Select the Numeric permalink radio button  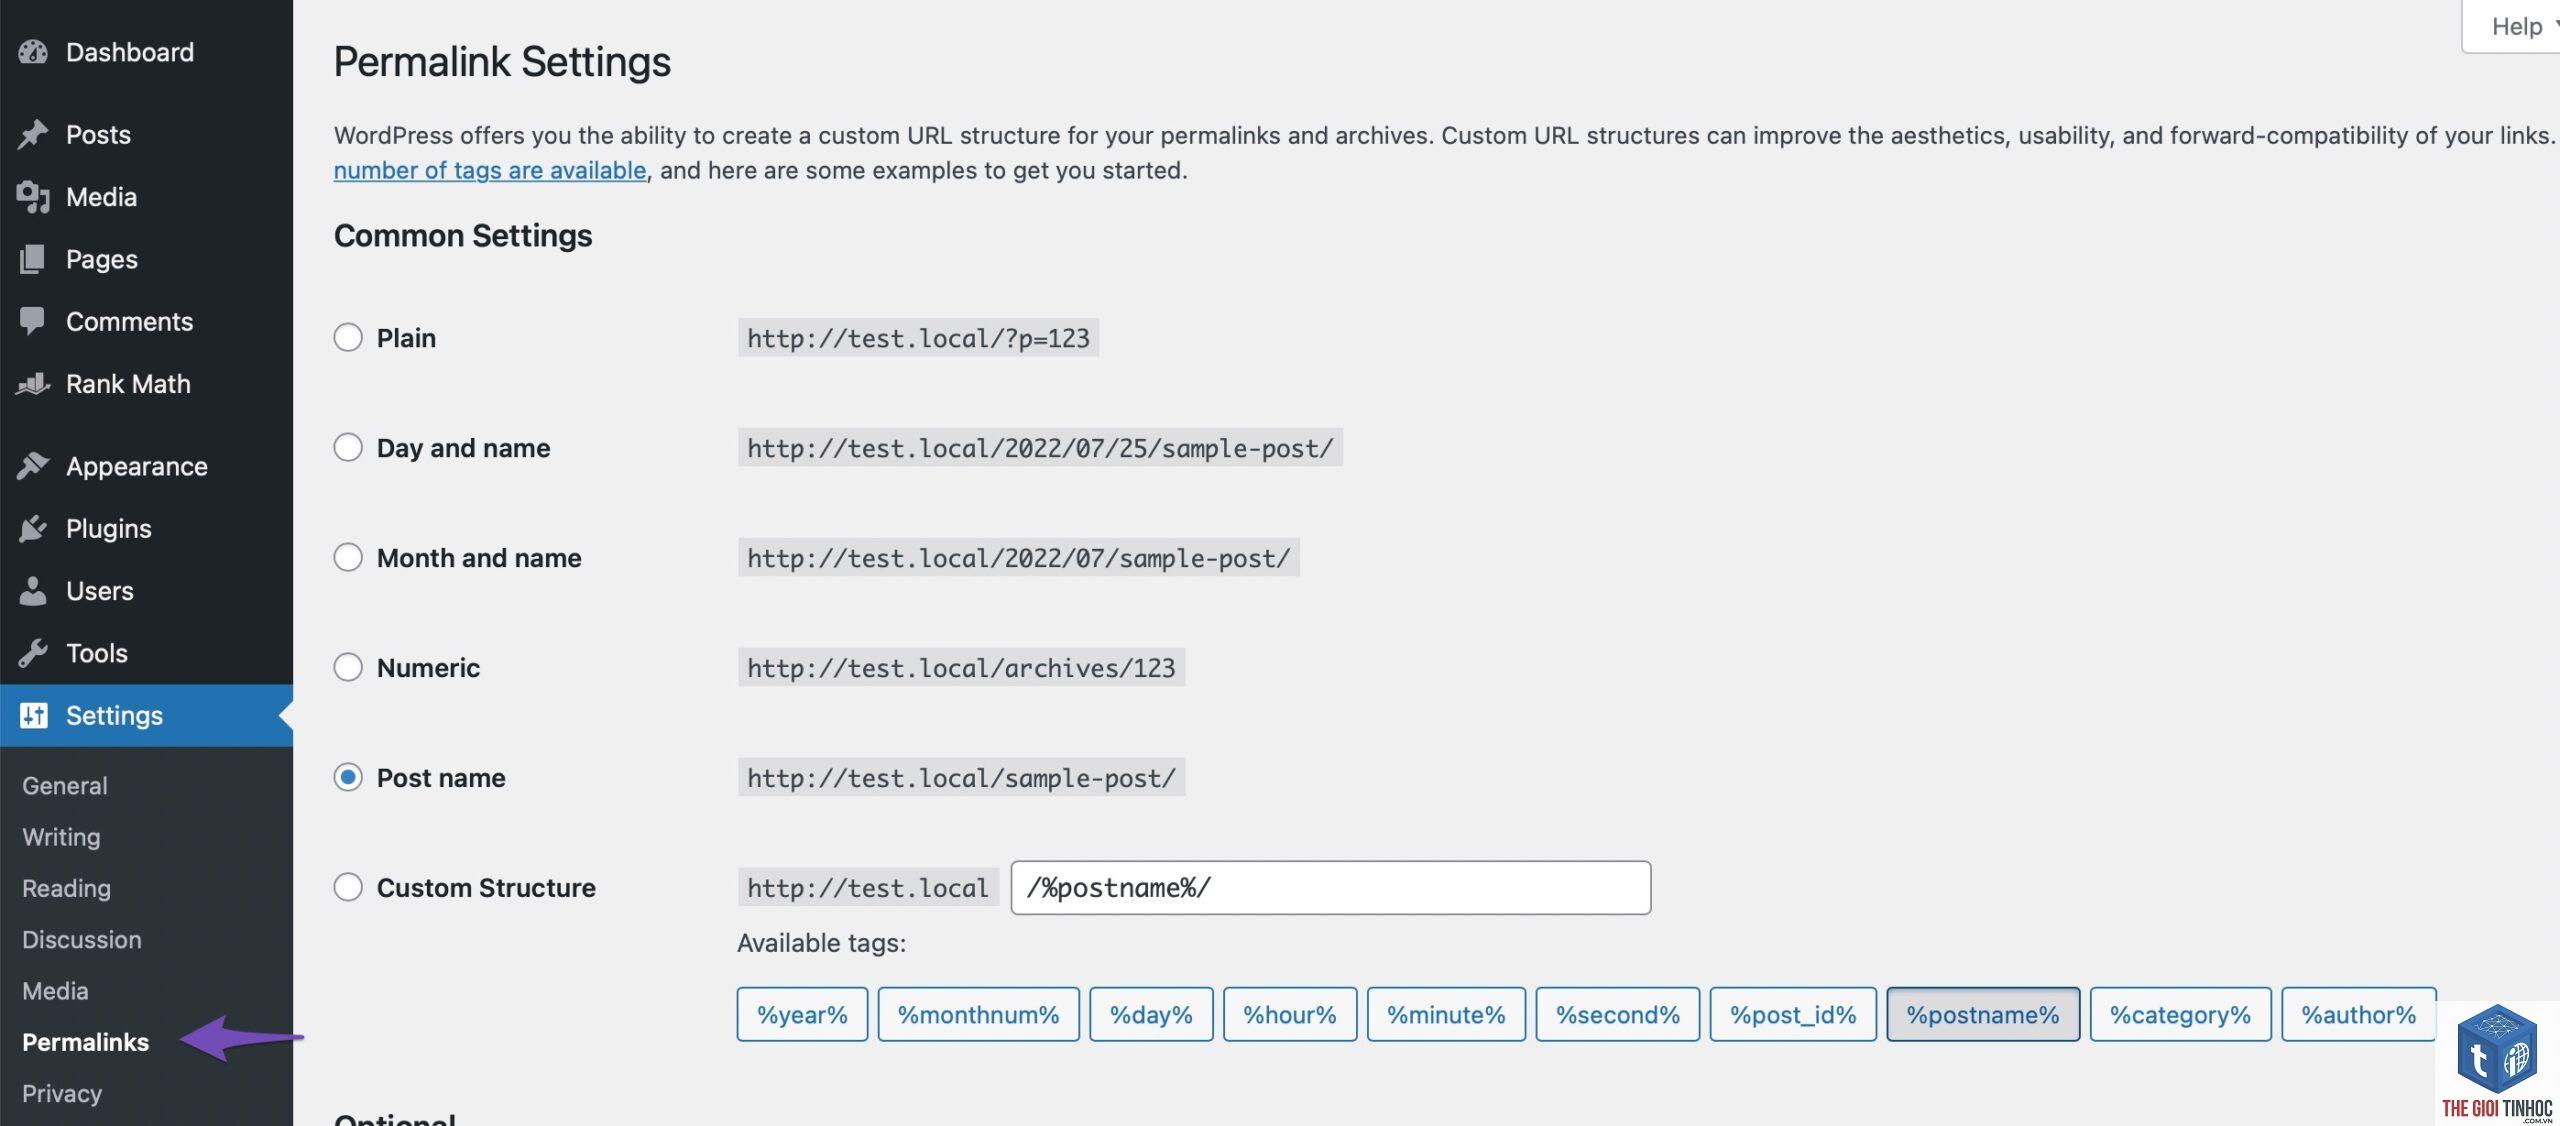click(348, 668)
